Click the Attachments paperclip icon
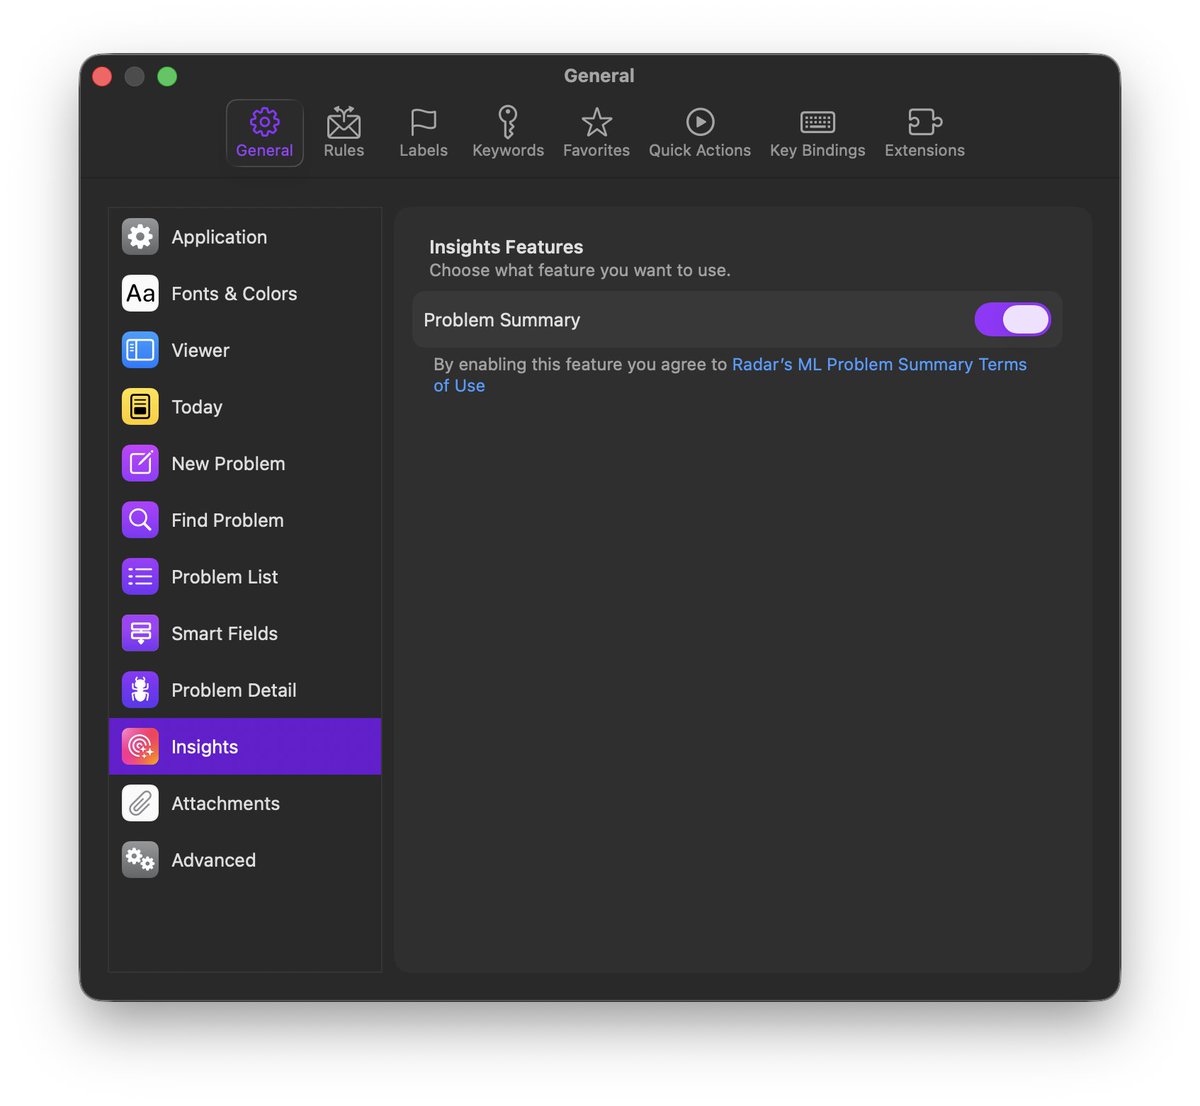Screen dimensions: 1200x1106 click(x=140, y=804)
